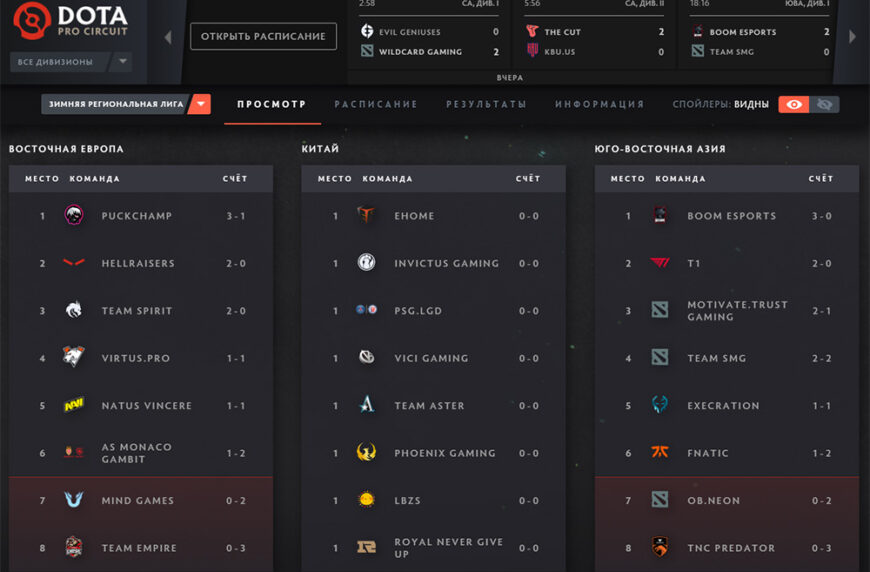This screenshot has height=572, width=870.
Task: Go to previous matches with left arrow
Action: [168, 37]
